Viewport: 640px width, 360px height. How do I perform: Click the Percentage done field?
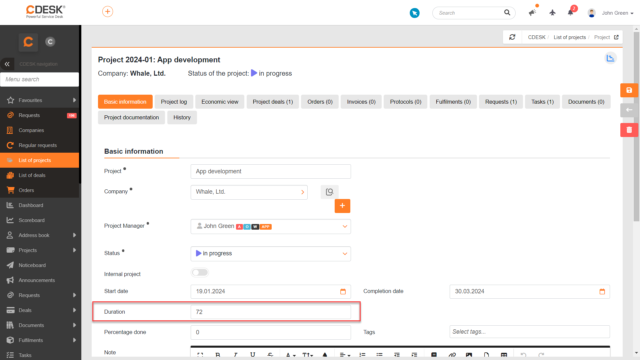point(271,332)
